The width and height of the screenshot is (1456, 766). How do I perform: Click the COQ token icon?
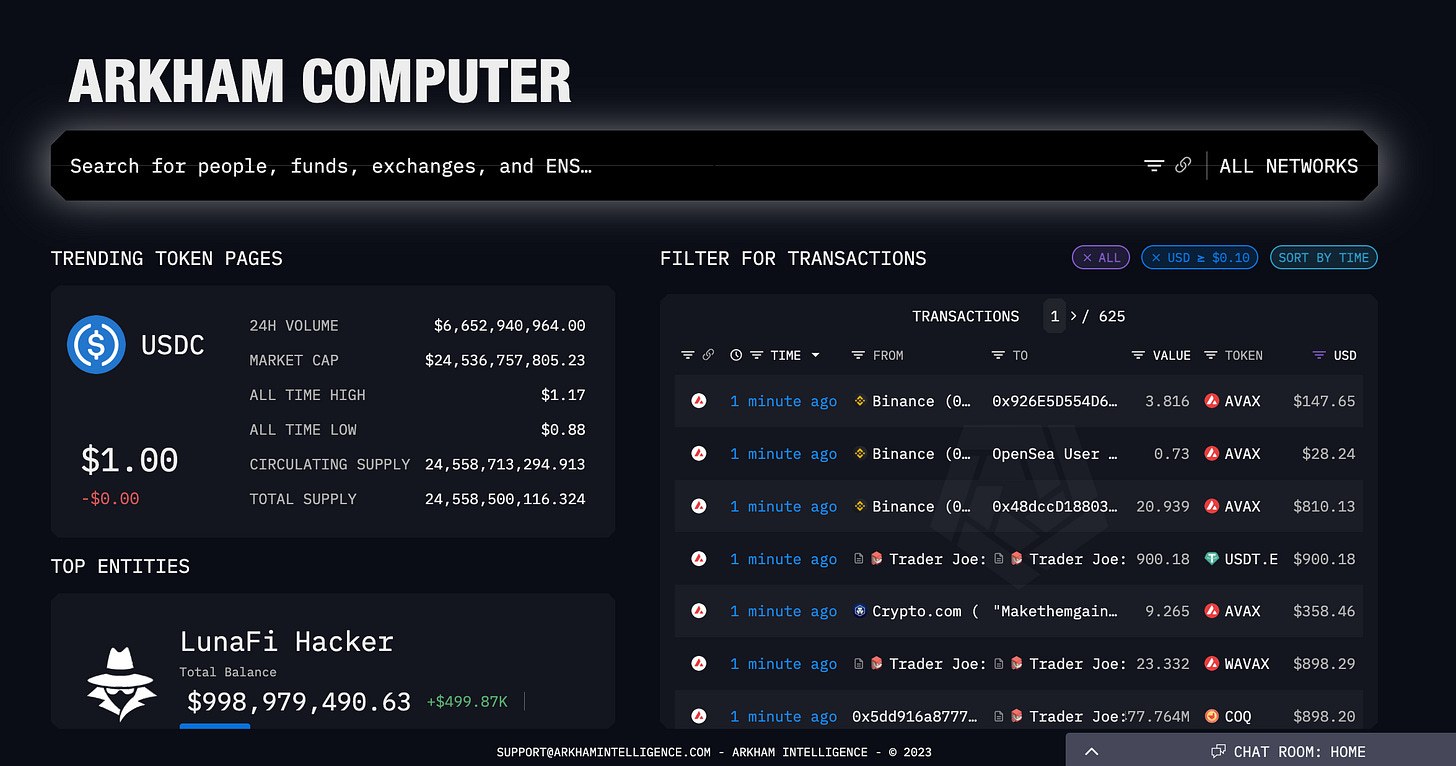coord(1212,716)
